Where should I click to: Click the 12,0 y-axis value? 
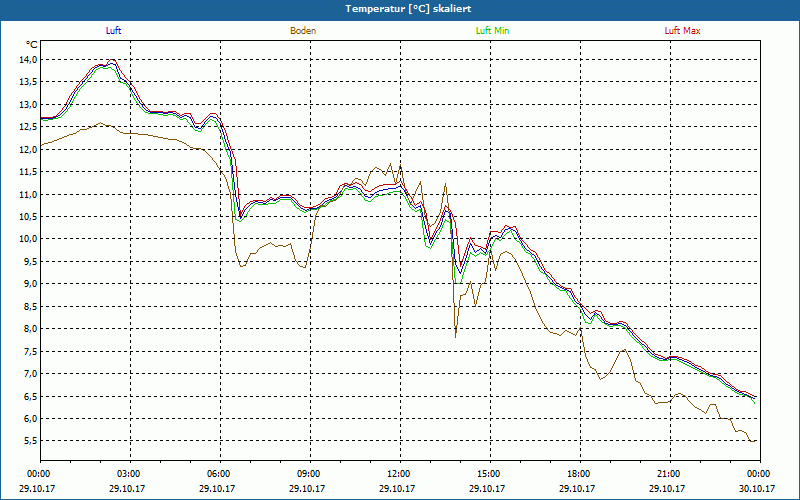[x=29, y=149]
